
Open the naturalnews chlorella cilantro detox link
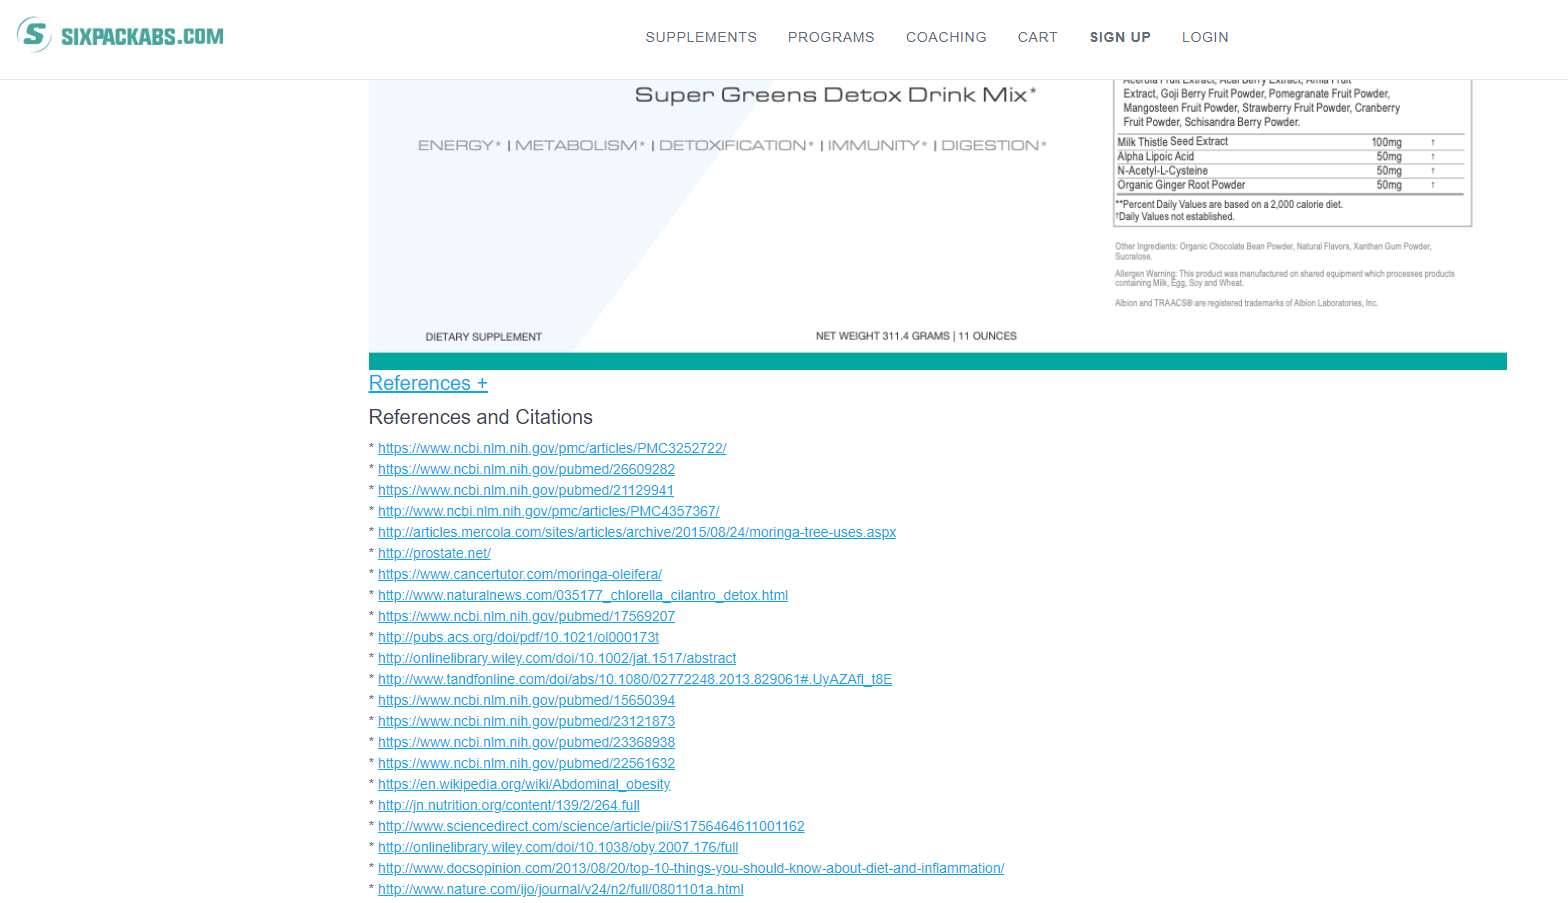pyautogui.click(x=583, y=595)
